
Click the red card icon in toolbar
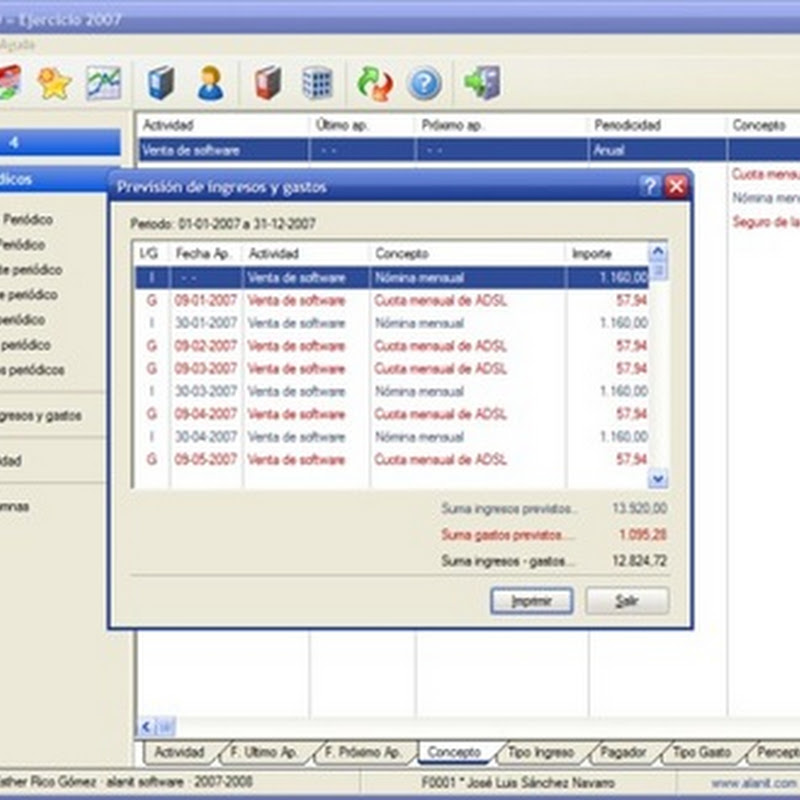(x=10, y=83)
